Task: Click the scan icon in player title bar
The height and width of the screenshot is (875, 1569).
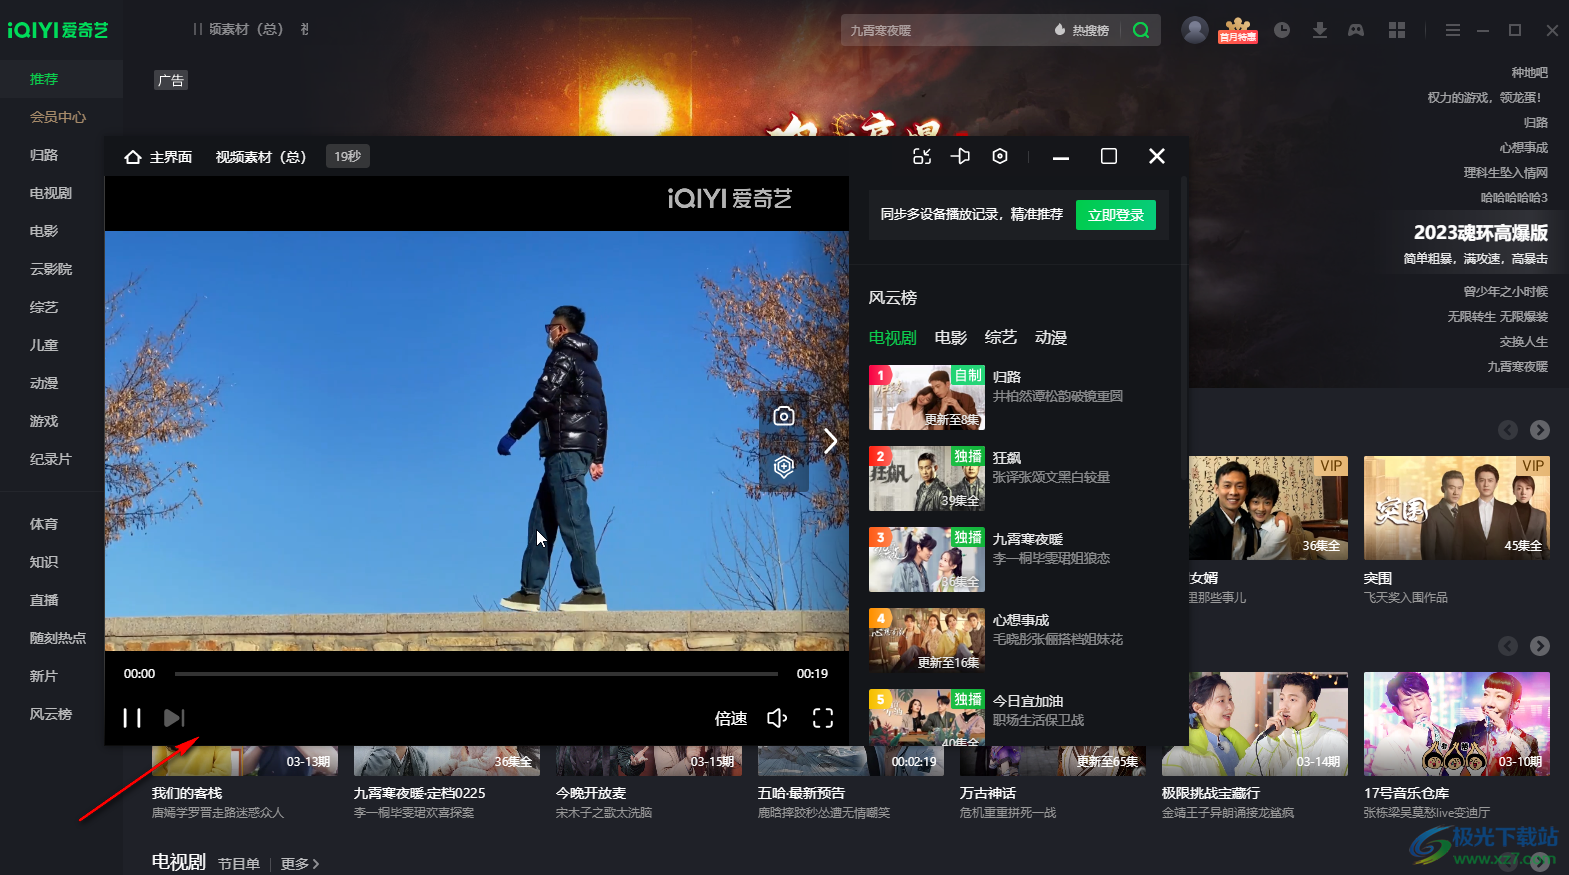Action: (x=922, y=157)
